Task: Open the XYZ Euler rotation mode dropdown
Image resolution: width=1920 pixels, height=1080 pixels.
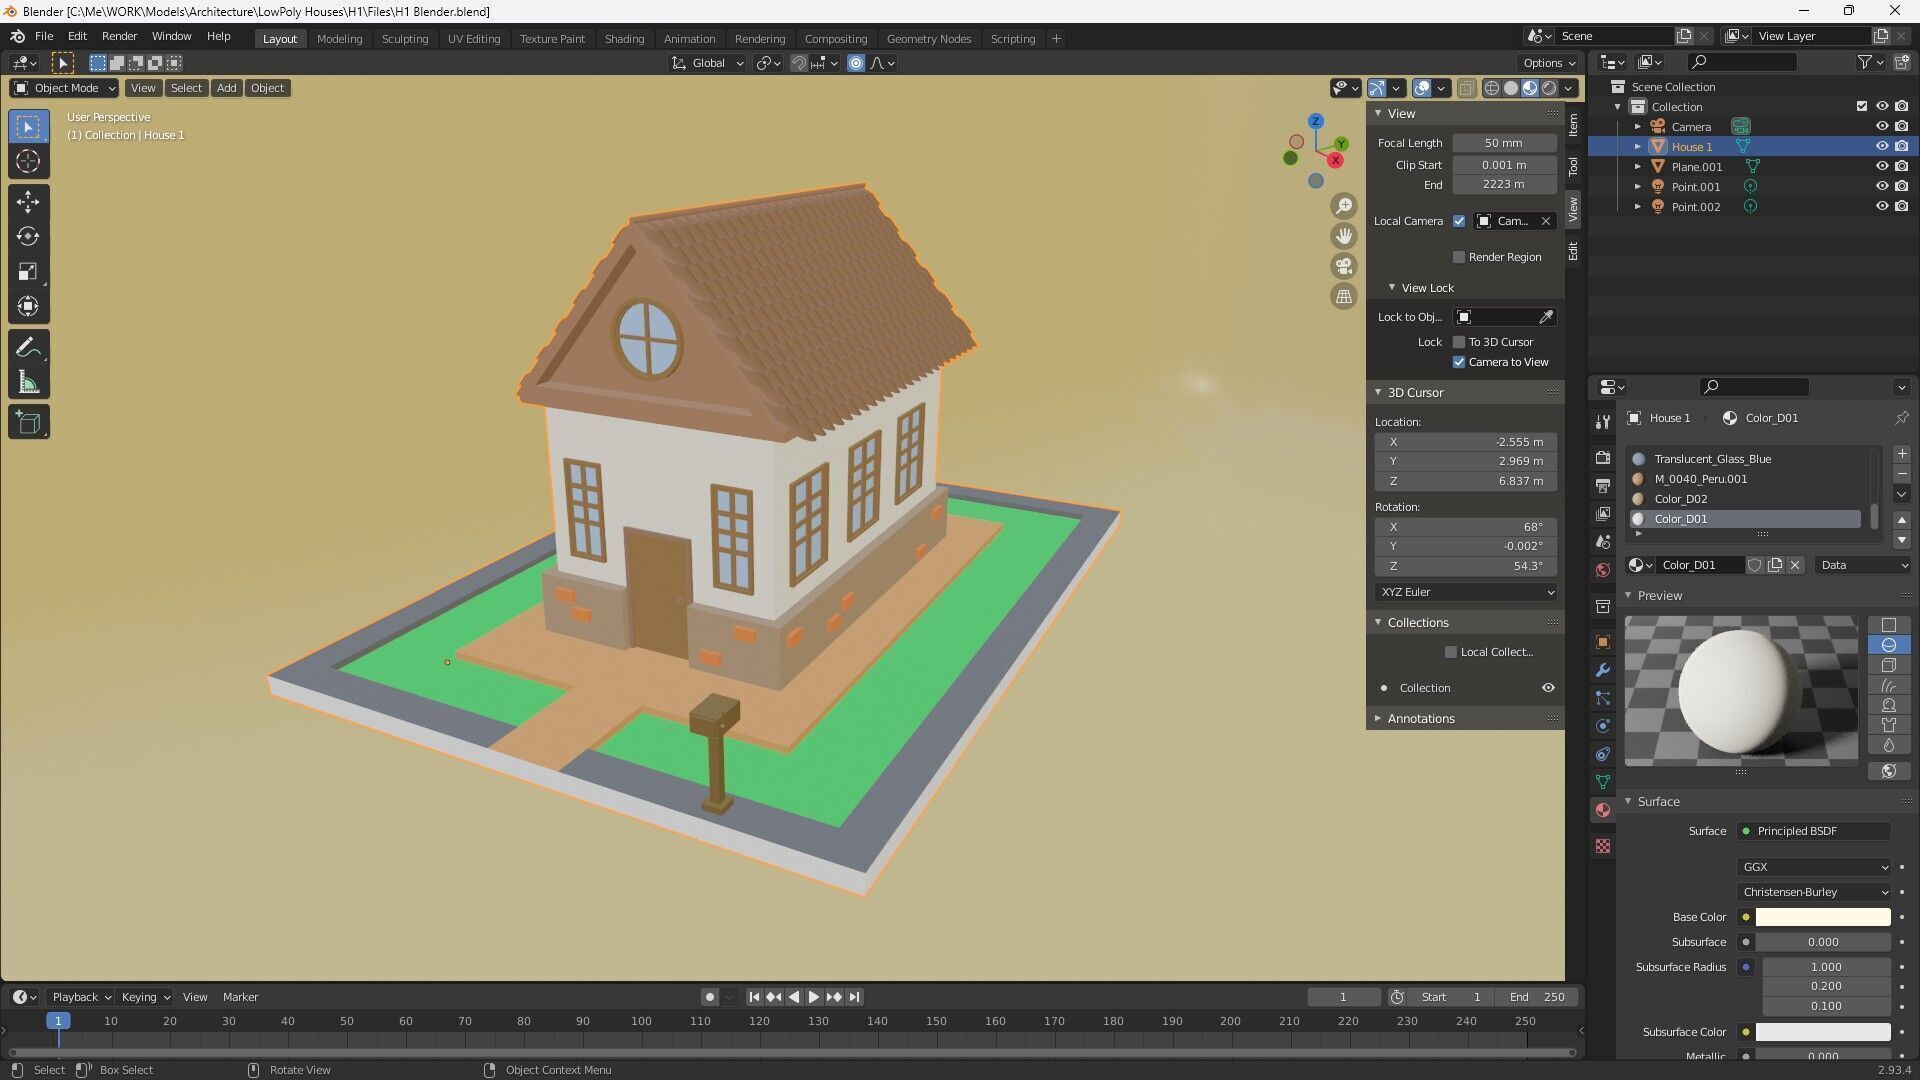Action: (1465, 592)
